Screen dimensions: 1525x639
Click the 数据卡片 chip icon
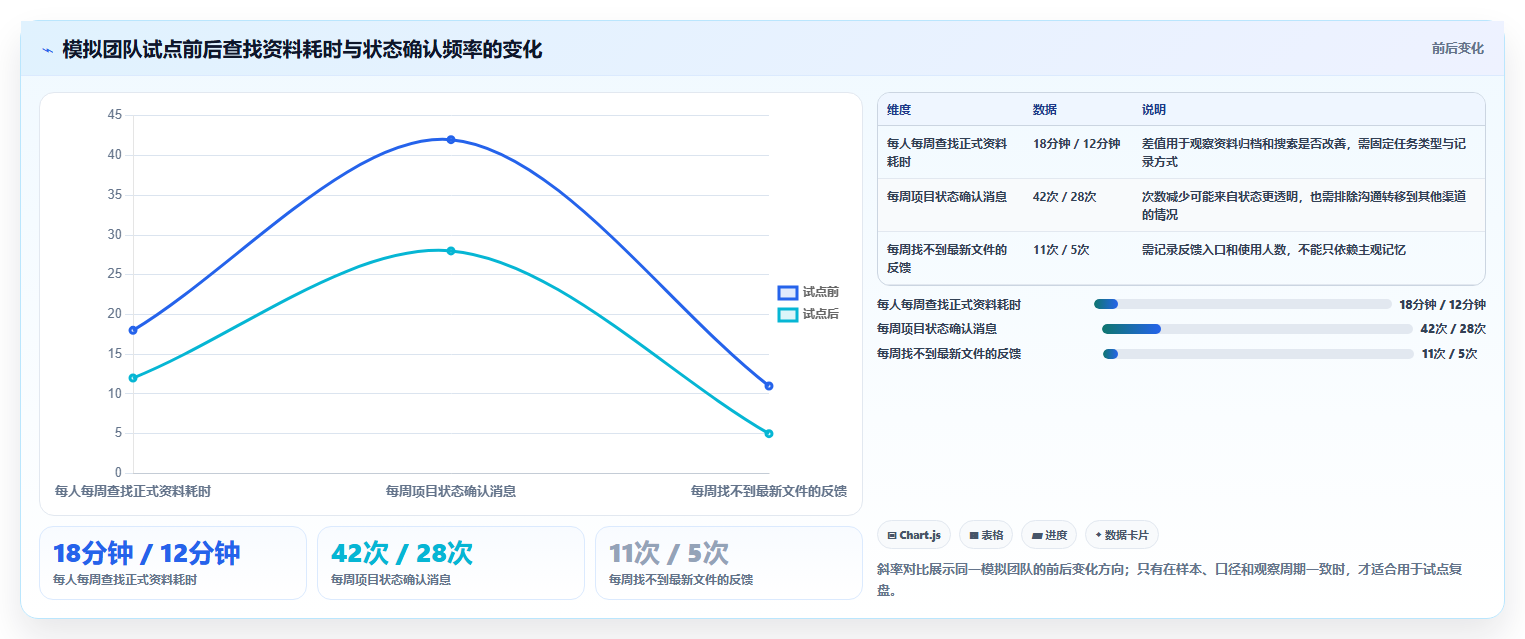pyautogui.click(x=1099, y=536)
